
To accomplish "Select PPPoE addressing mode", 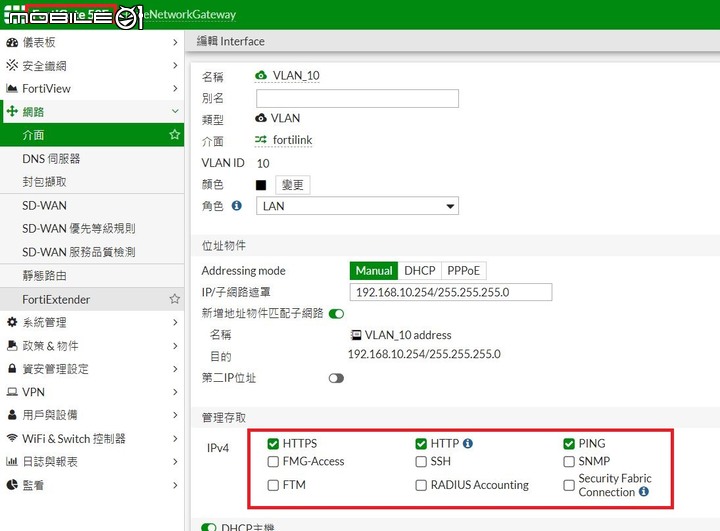I will 463,271.
